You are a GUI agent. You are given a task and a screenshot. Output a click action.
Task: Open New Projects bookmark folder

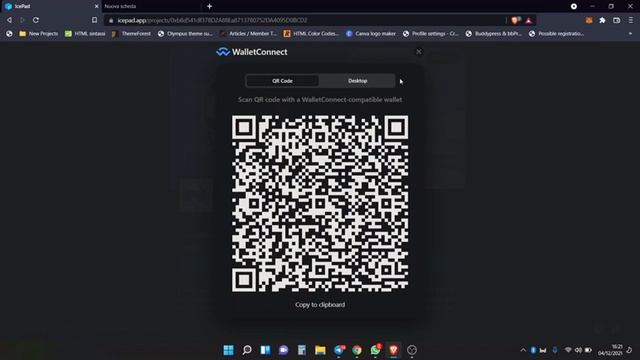pos(39,34)
